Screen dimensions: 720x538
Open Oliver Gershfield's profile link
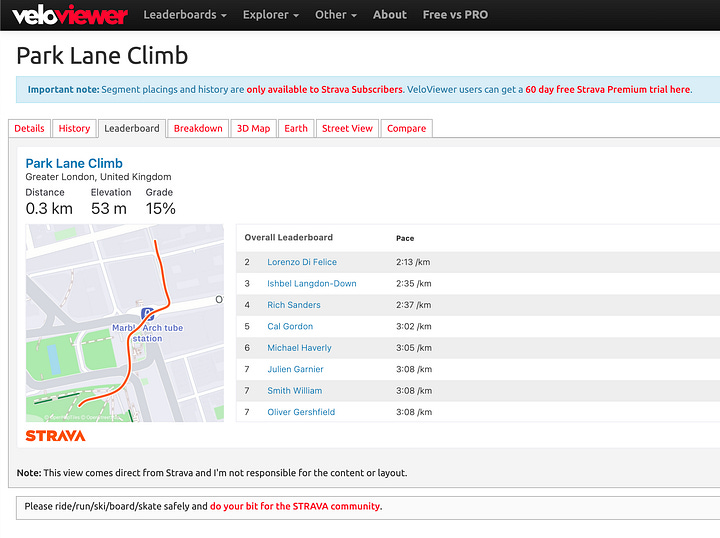pos(301,412)
